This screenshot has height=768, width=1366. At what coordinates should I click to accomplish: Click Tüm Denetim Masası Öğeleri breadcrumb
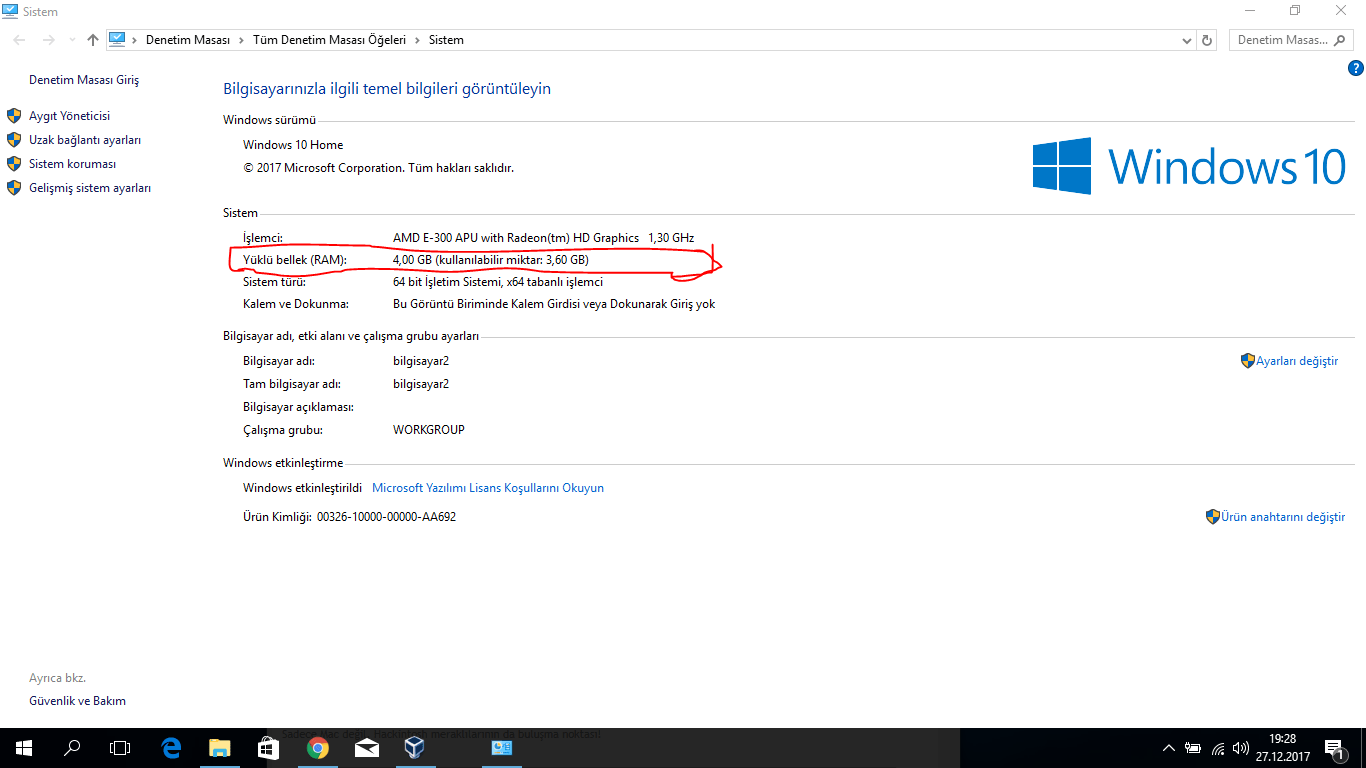point(330,40)
